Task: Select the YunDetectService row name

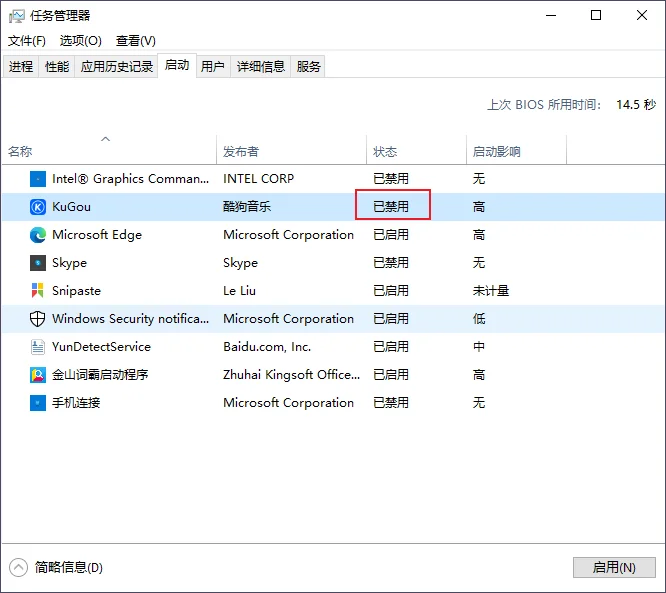Action: [101, 347]
